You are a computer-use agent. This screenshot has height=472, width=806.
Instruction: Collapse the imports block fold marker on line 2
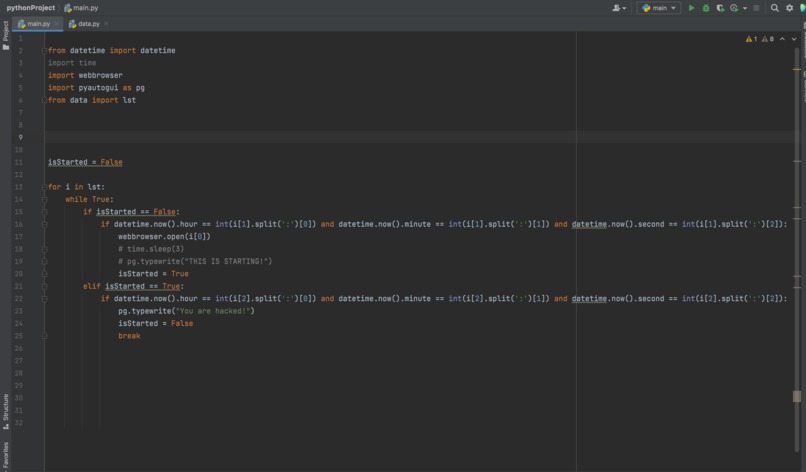44,50
